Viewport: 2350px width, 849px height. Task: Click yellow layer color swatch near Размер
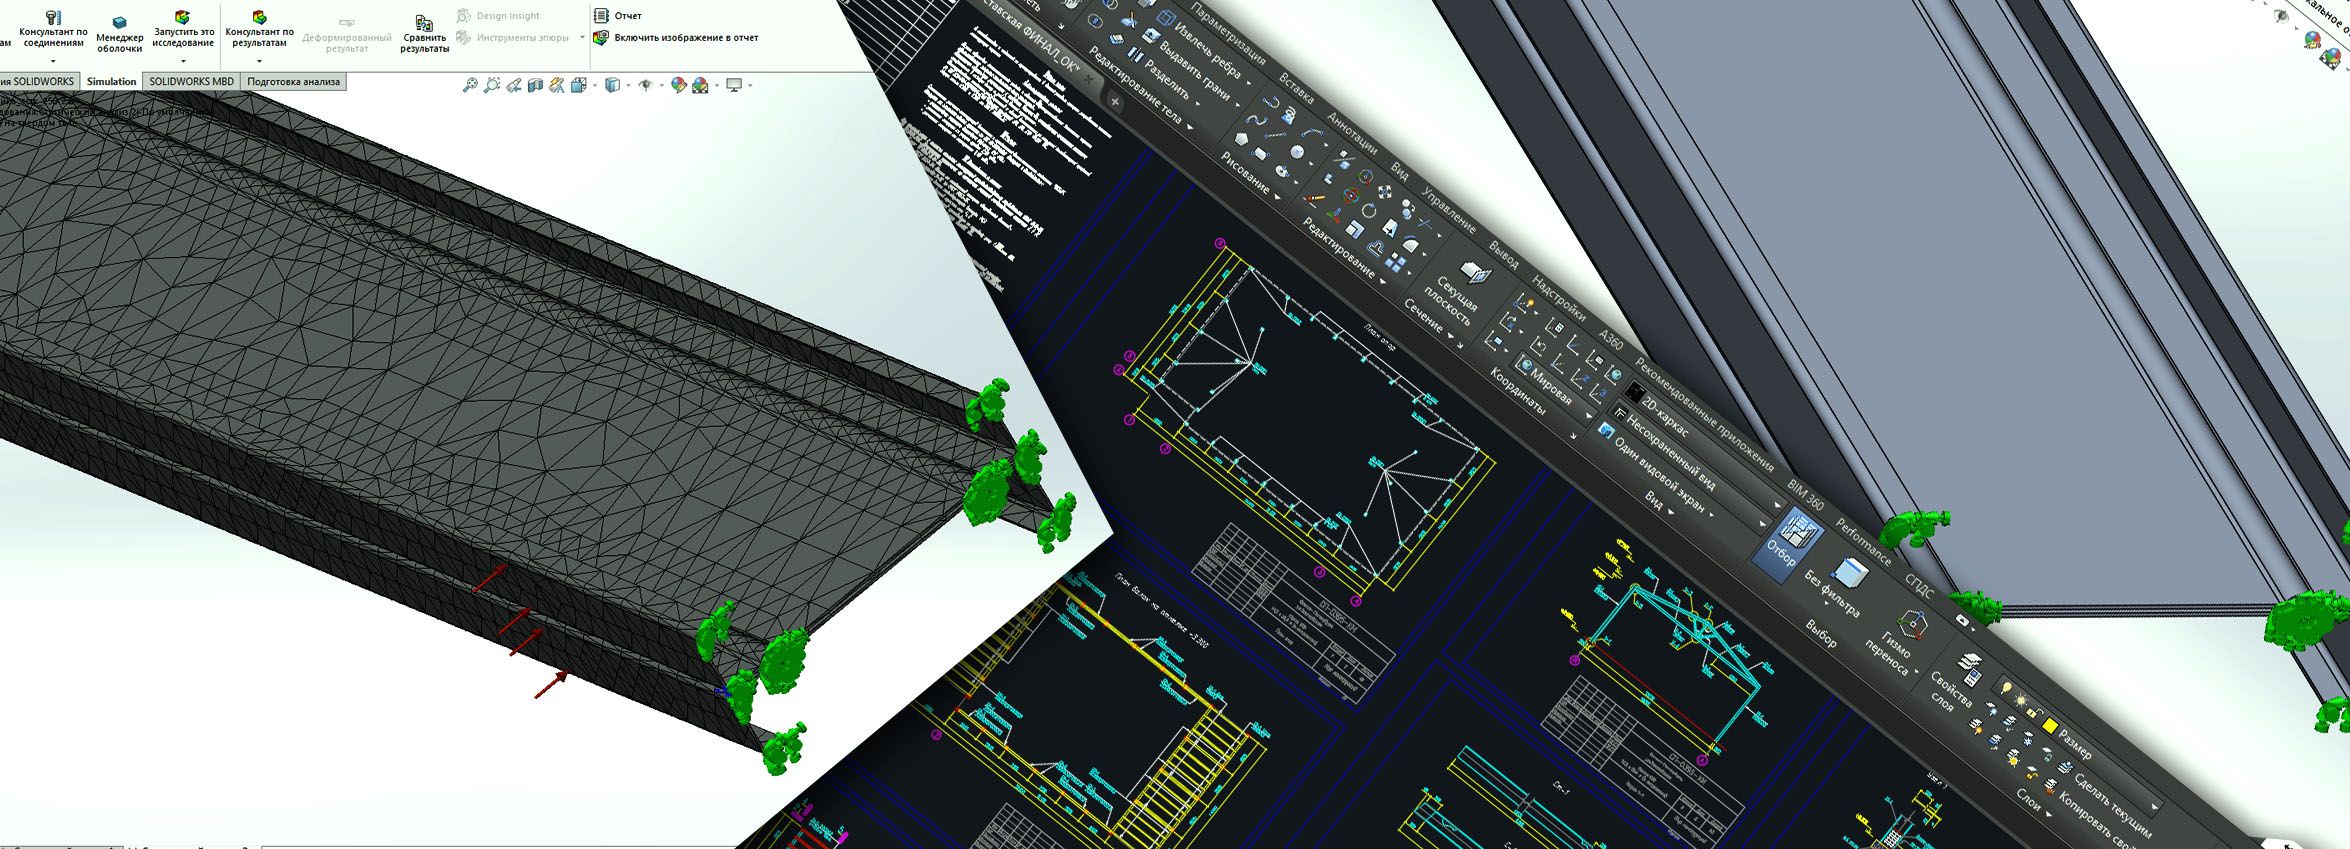click(x=2049, y=725)
